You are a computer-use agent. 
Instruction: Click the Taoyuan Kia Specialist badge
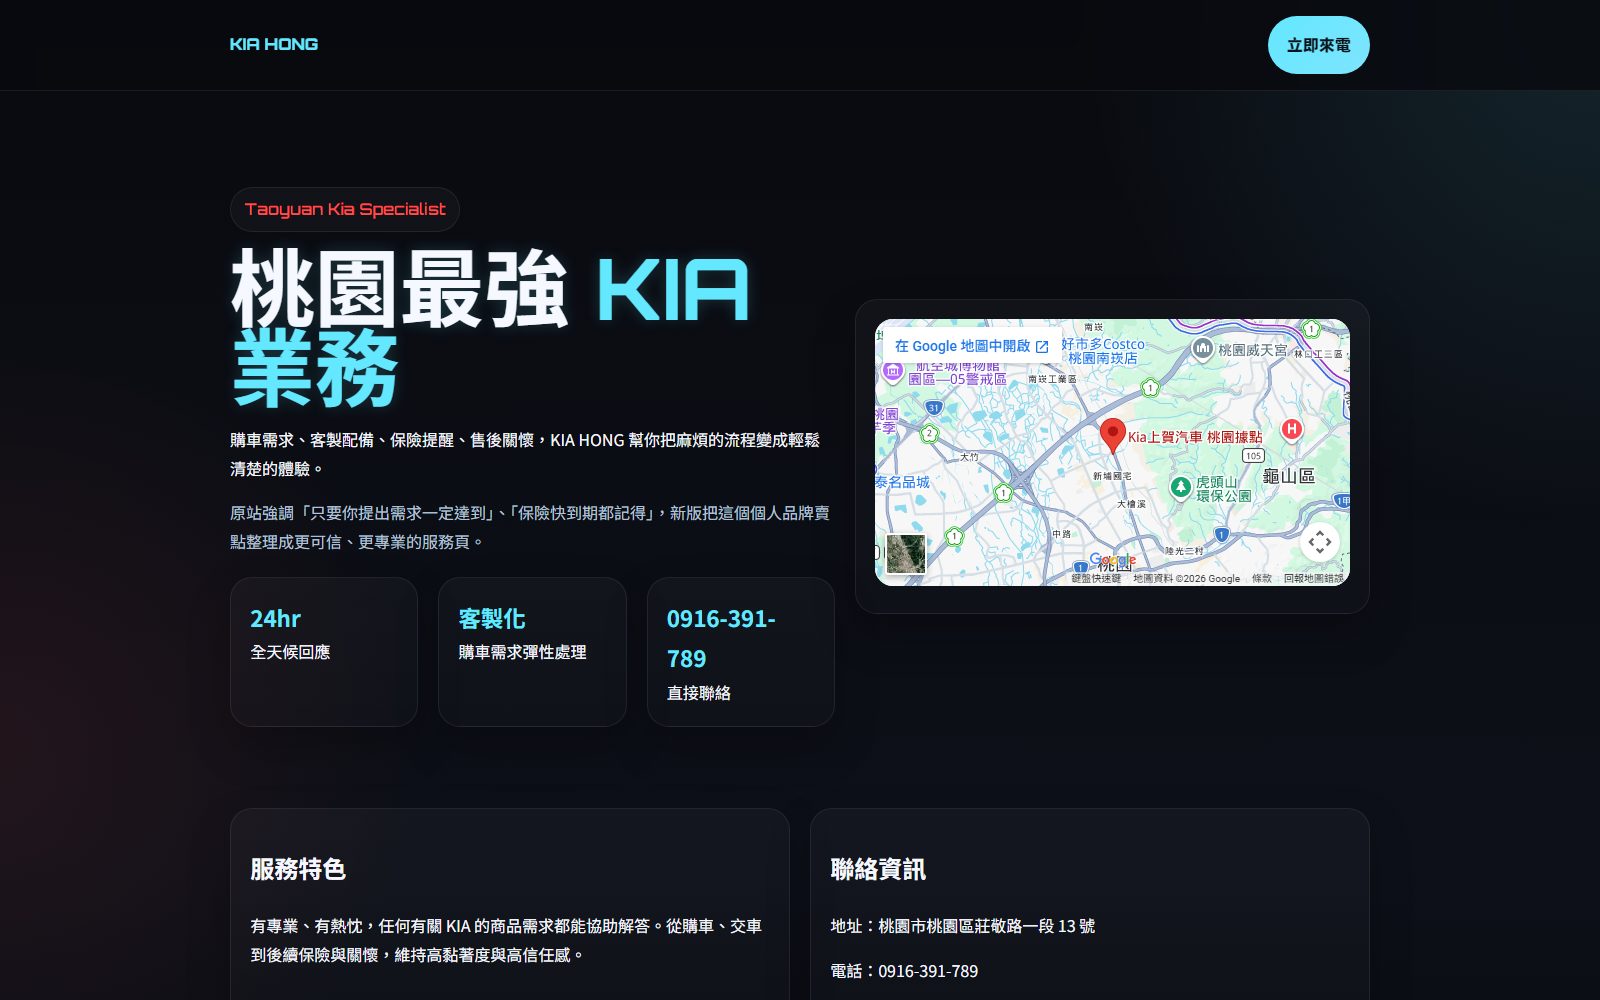pos(345,209)
